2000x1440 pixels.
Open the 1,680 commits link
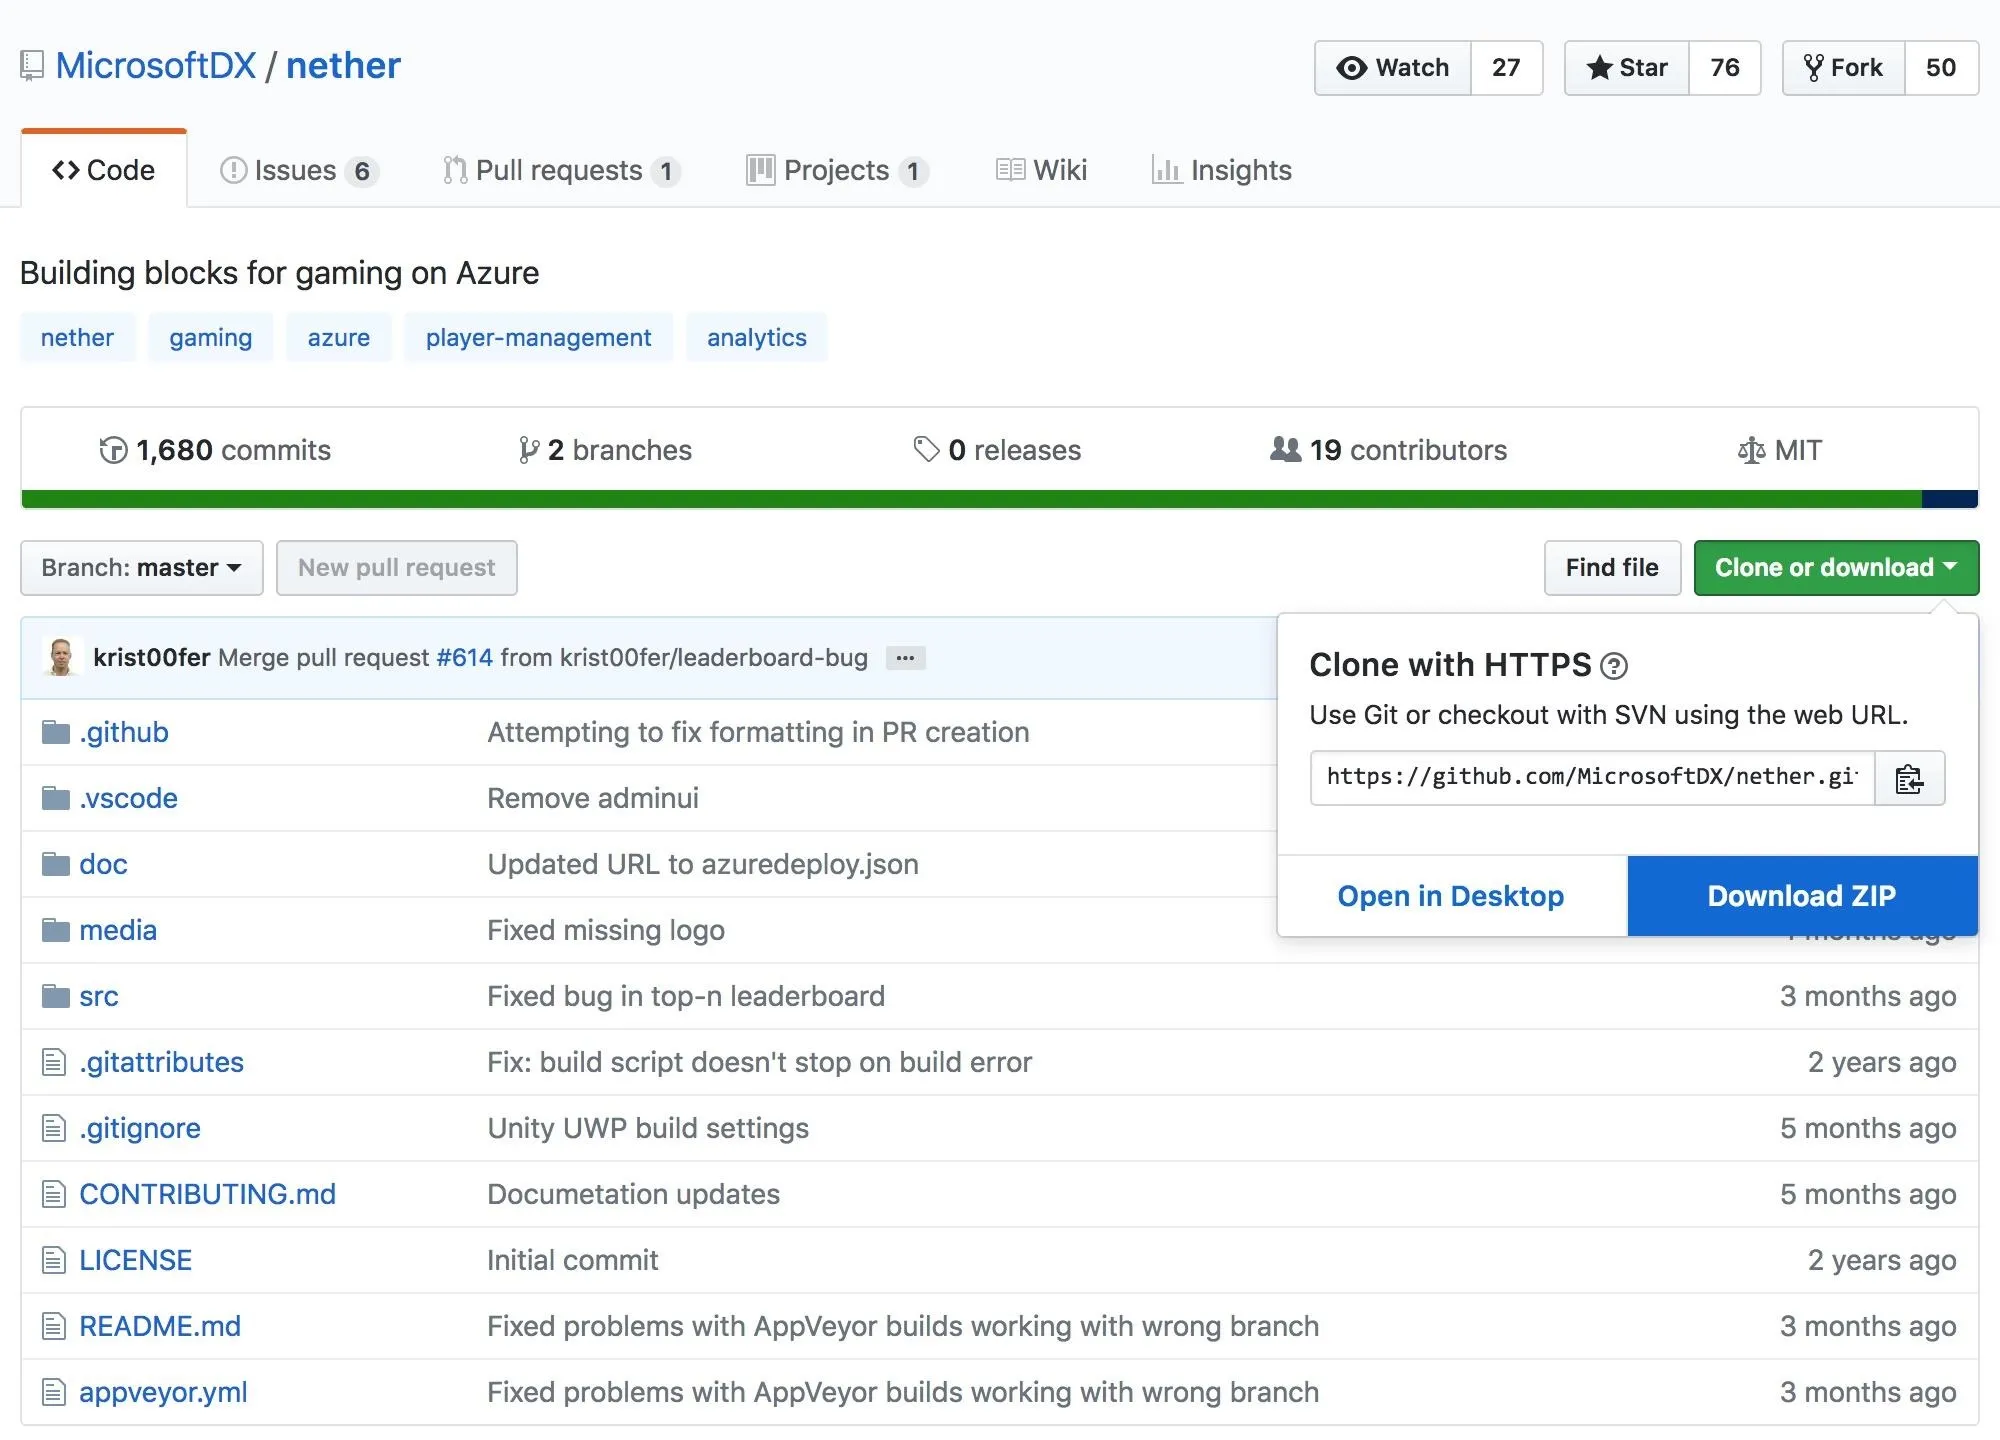click(x=215, y=451)
